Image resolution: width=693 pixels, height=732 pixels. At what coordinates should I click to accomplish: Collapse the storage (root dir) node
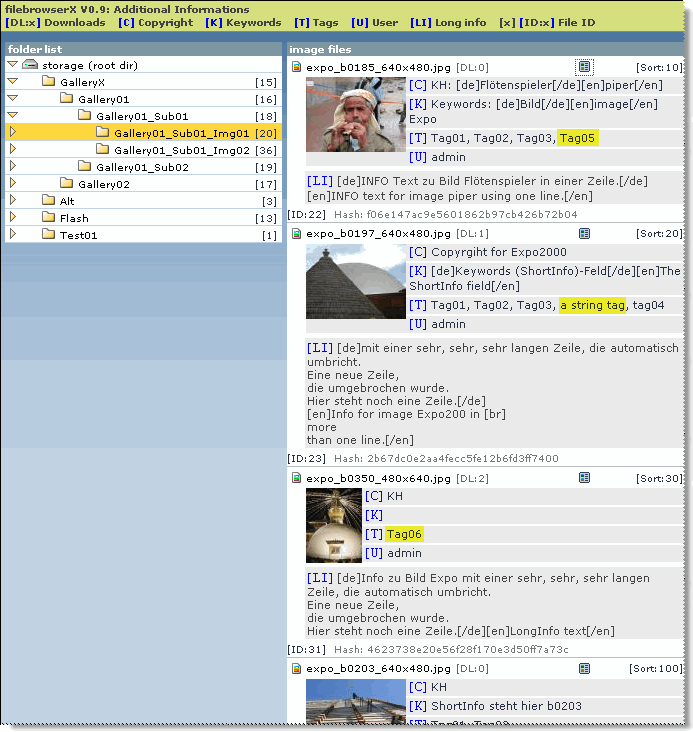[12, 65]
